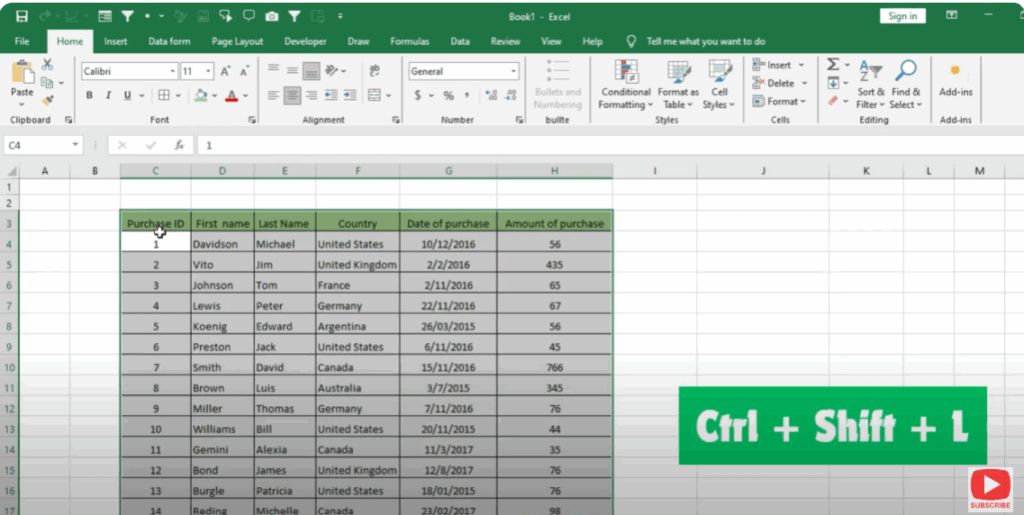Toggle Center horizontal alignment
Image resolution: width=1024 pixels, height=515 pixels.
292,96
